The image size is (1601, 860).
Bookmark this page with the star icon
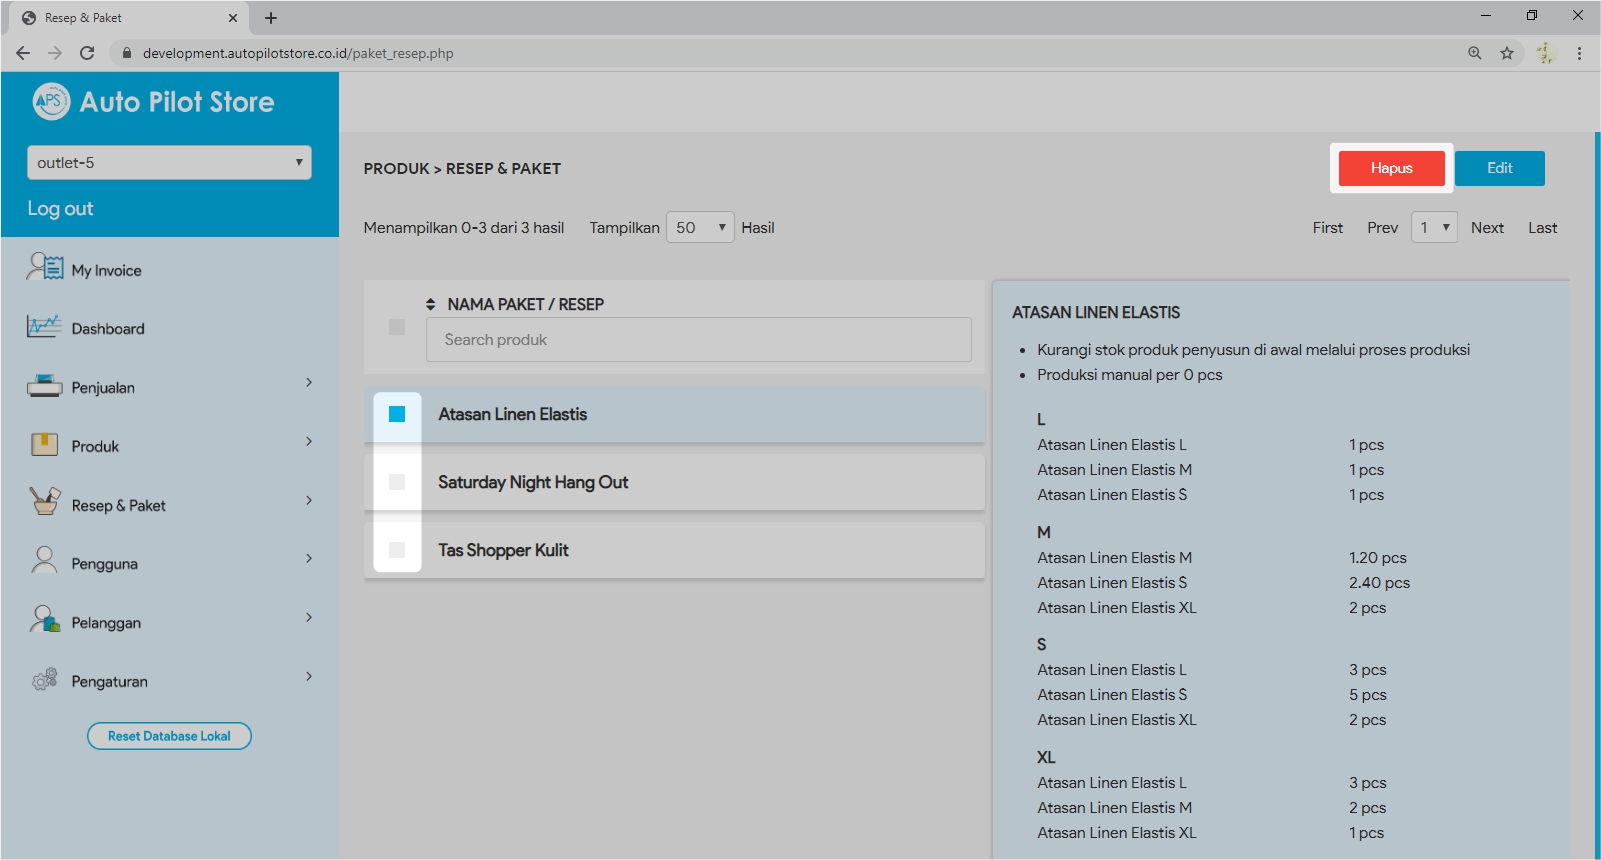[1506, 53]
